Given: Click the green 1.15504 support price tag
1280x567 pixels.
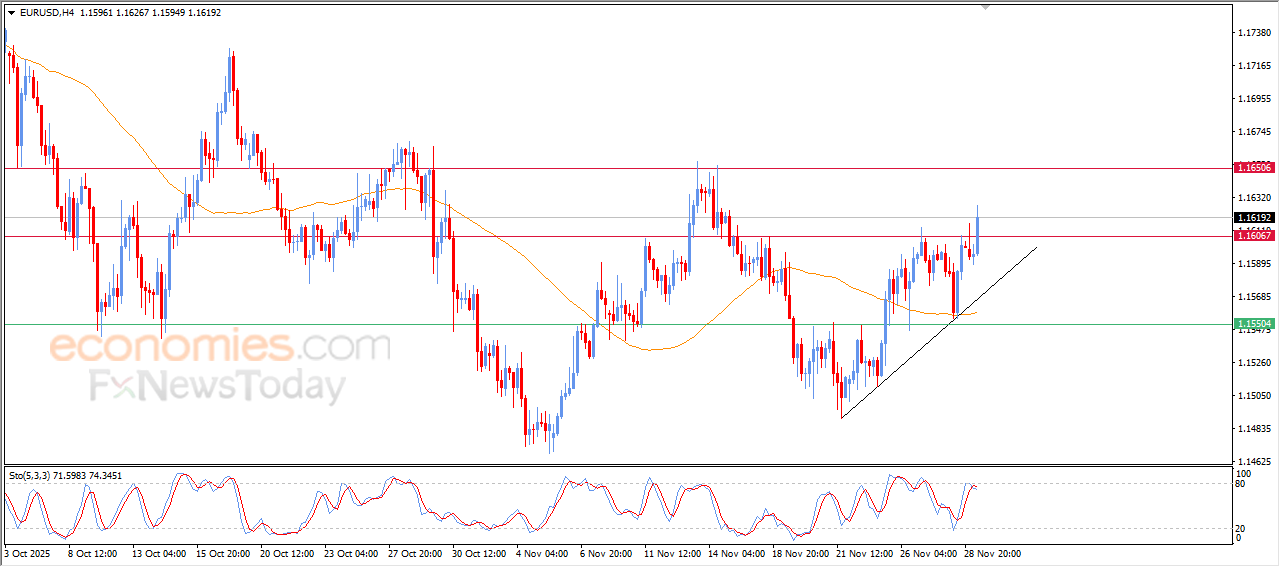Looking at the screenshot, I should pyautogui.click(x=1253, y=324).
